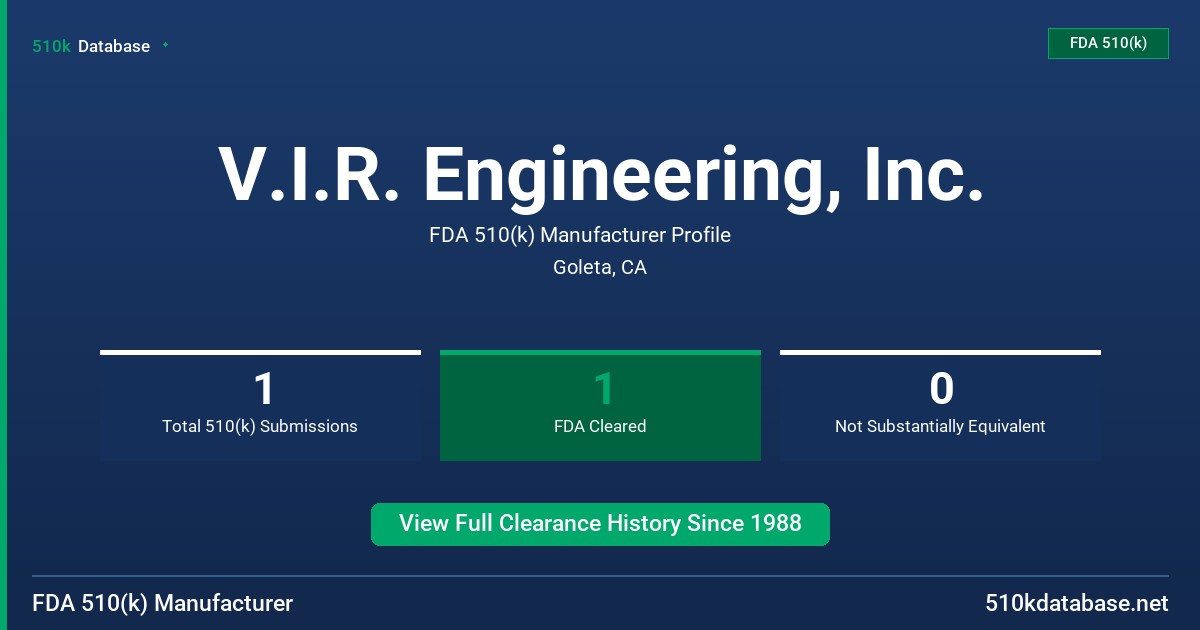The image size is (1200, 630).
Task: Visit the 510kdatabase.net link
Action: click(1077, 603)
